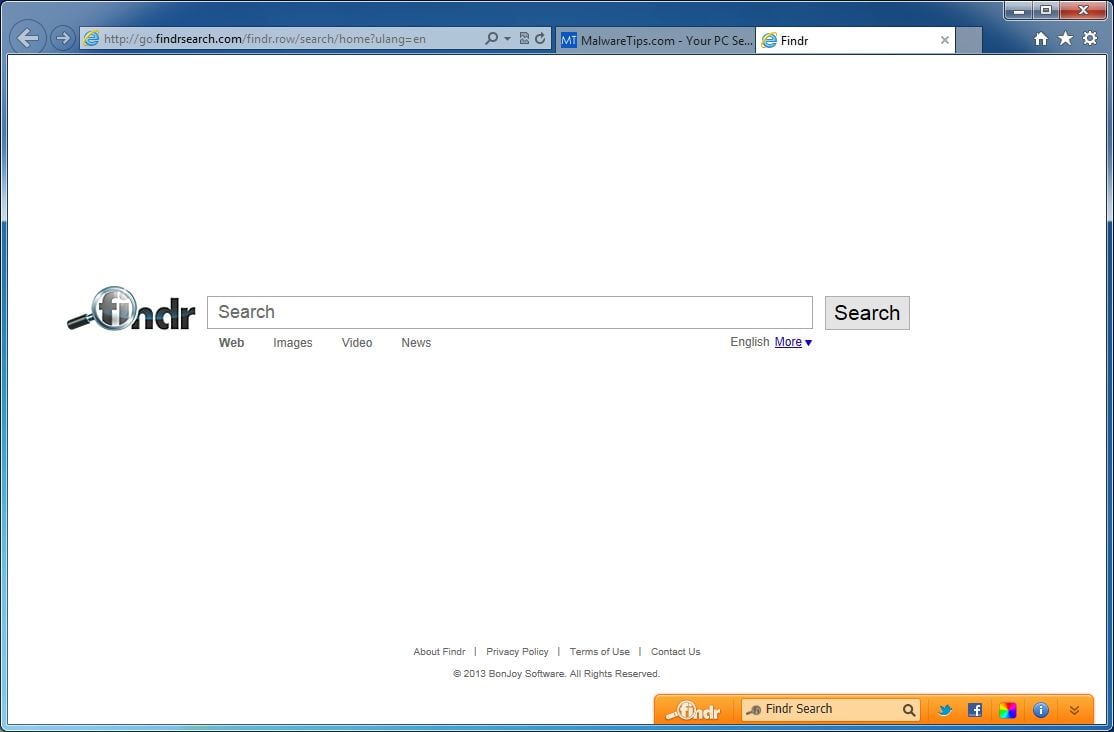The image size is (1114, 732).
Task: Open a new blank tab
Action: click(x=969, y=41)
